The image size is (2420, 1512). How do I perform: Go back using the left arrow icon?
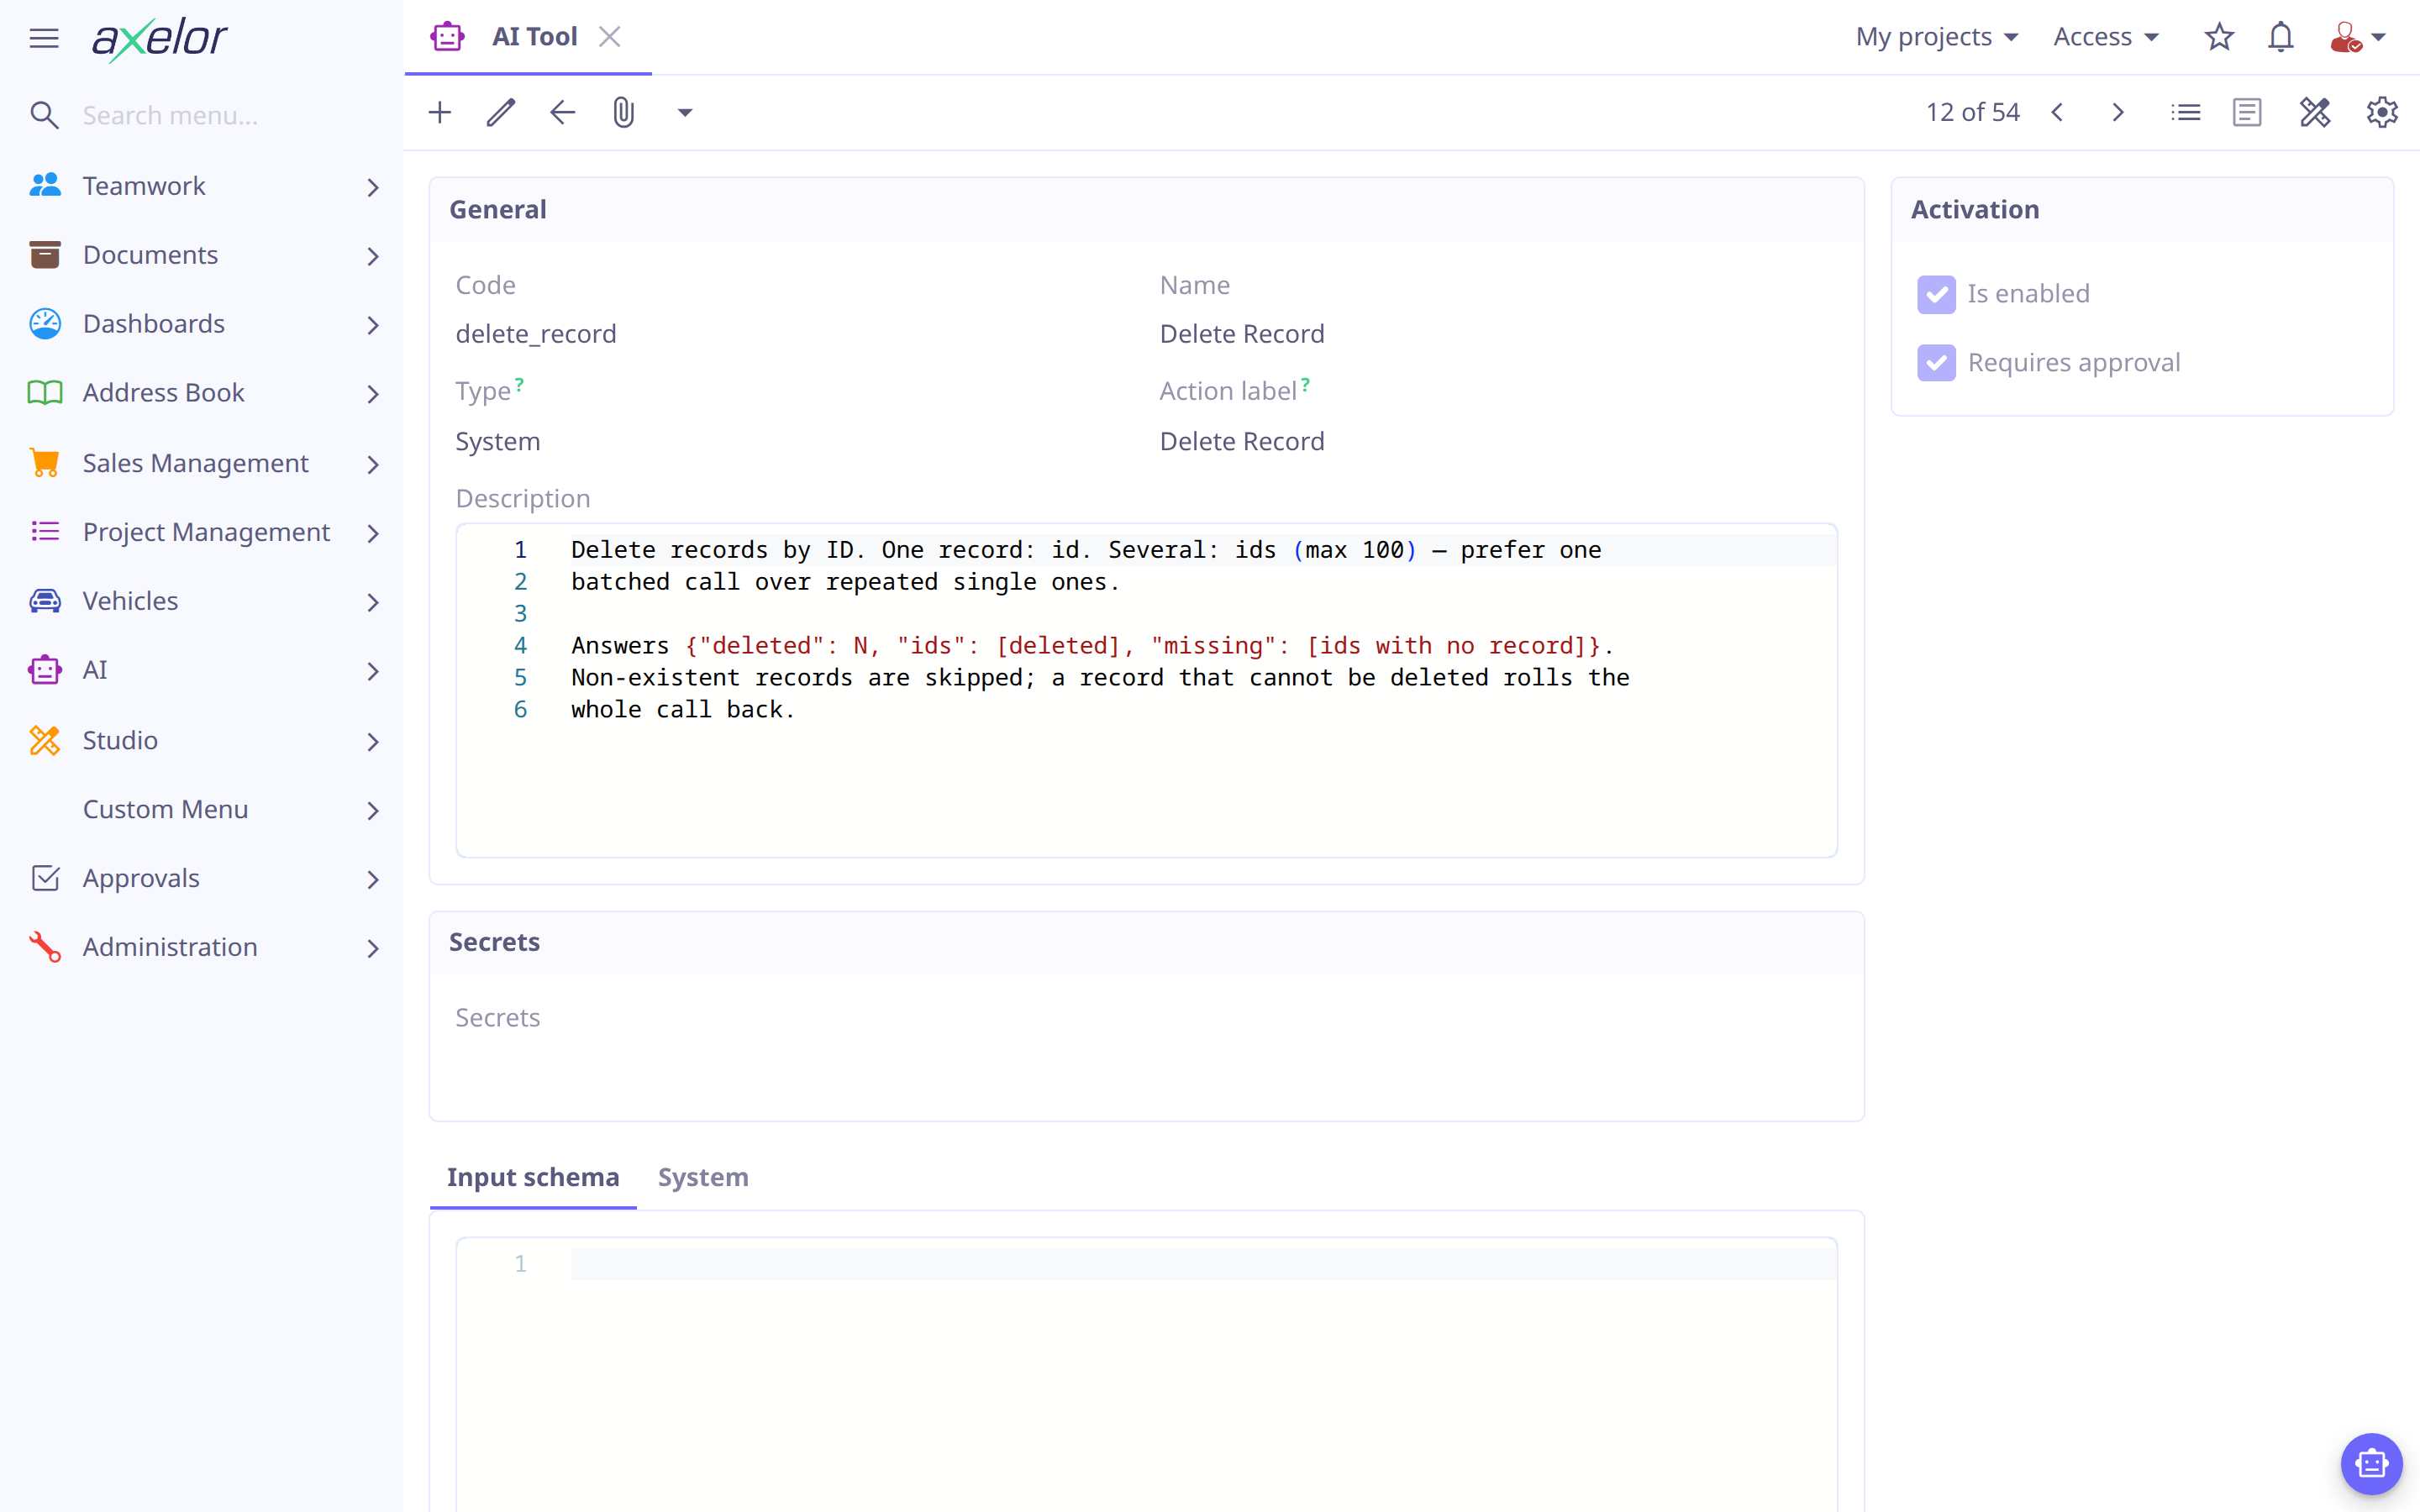563,112
